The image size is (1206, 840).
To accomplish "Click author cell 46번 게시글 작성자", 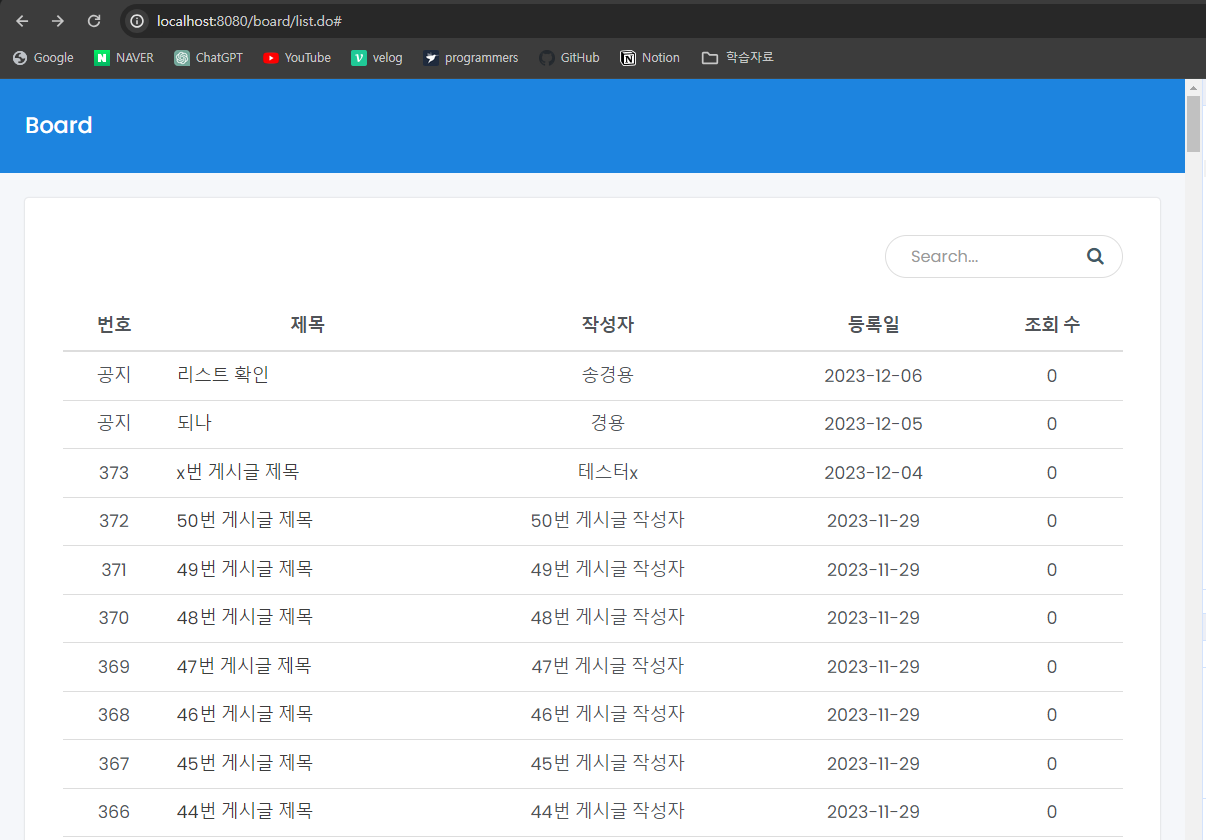I will (x=608, y=714).
